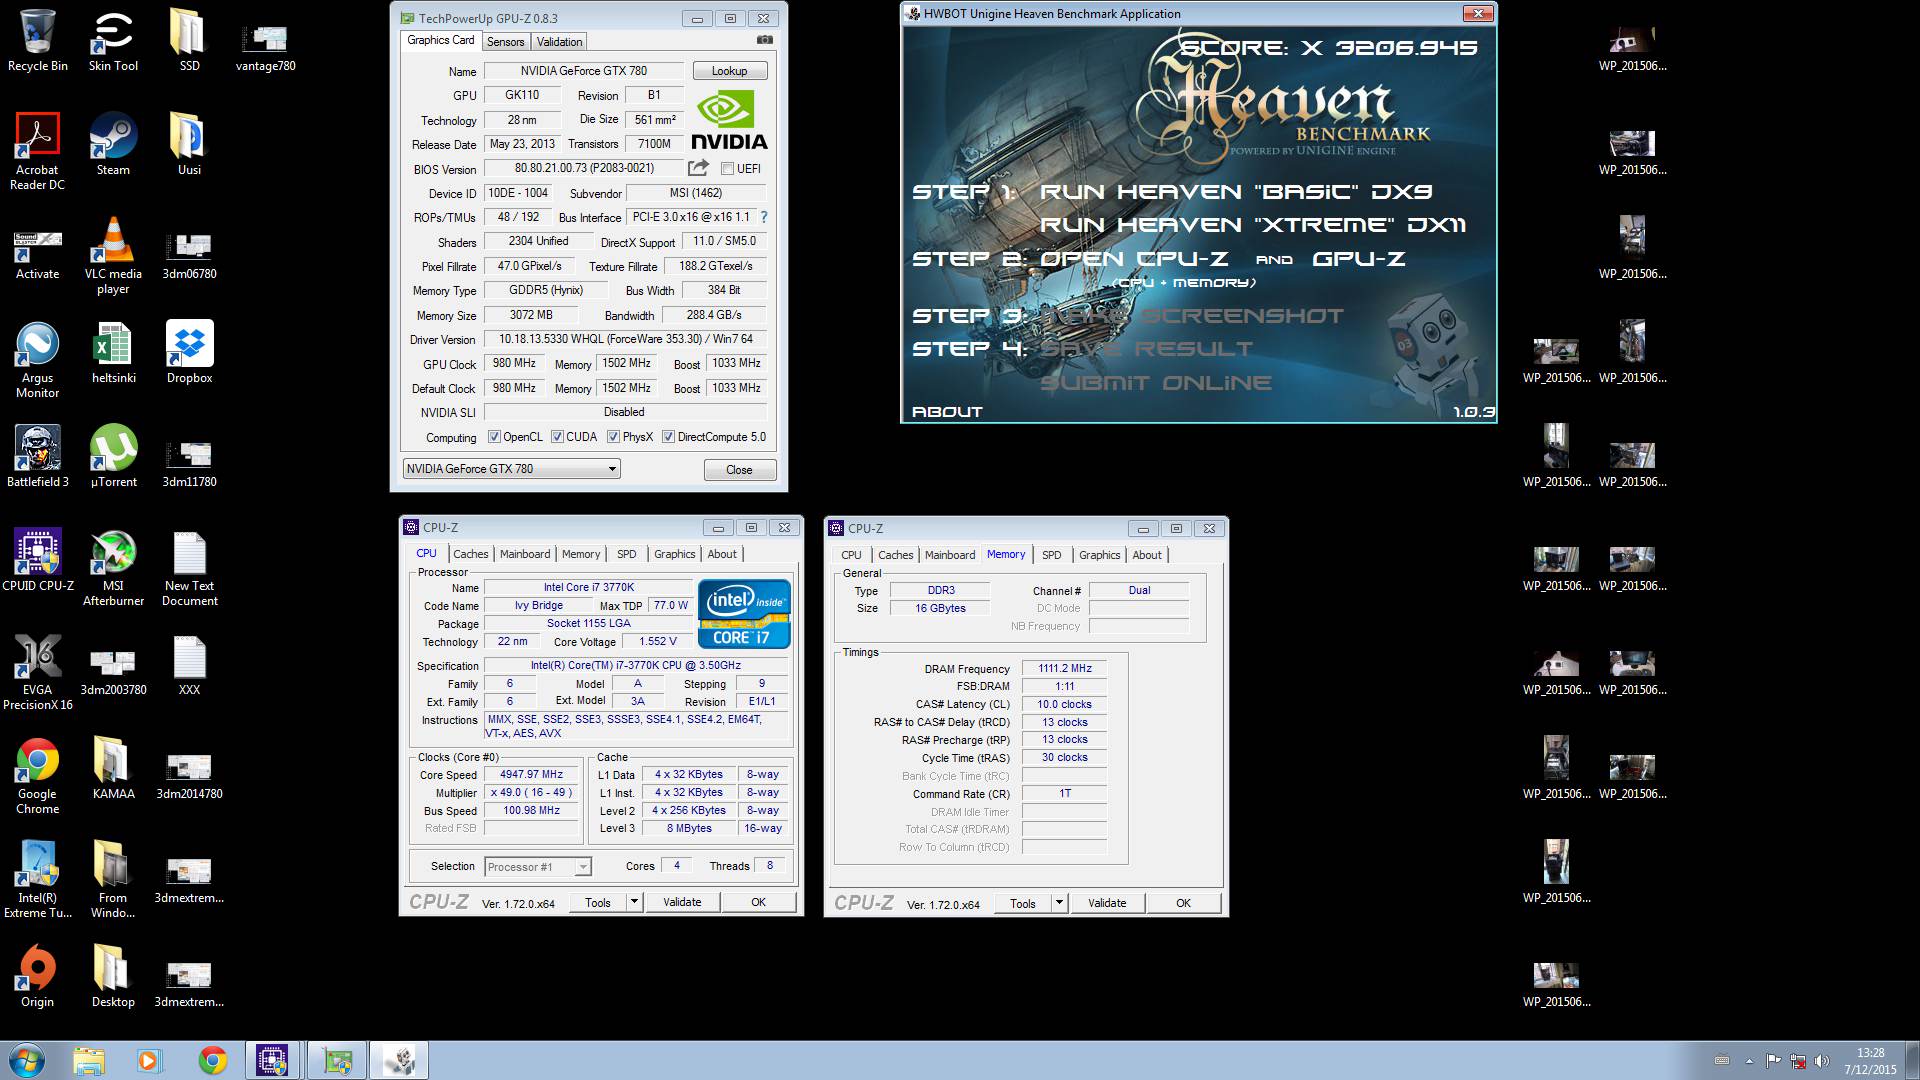This screenshot has width=1920, height=1080.
Task: Open the volume control in tray
Action: tap(1821, 1061)
